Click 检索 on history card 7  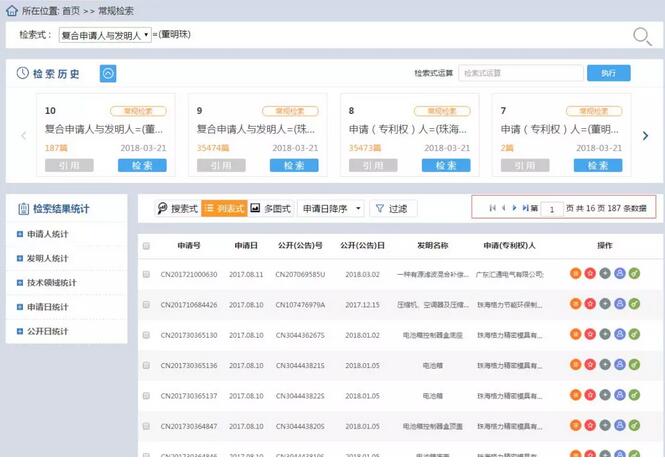pyautogui.click(x=598, y=165)
